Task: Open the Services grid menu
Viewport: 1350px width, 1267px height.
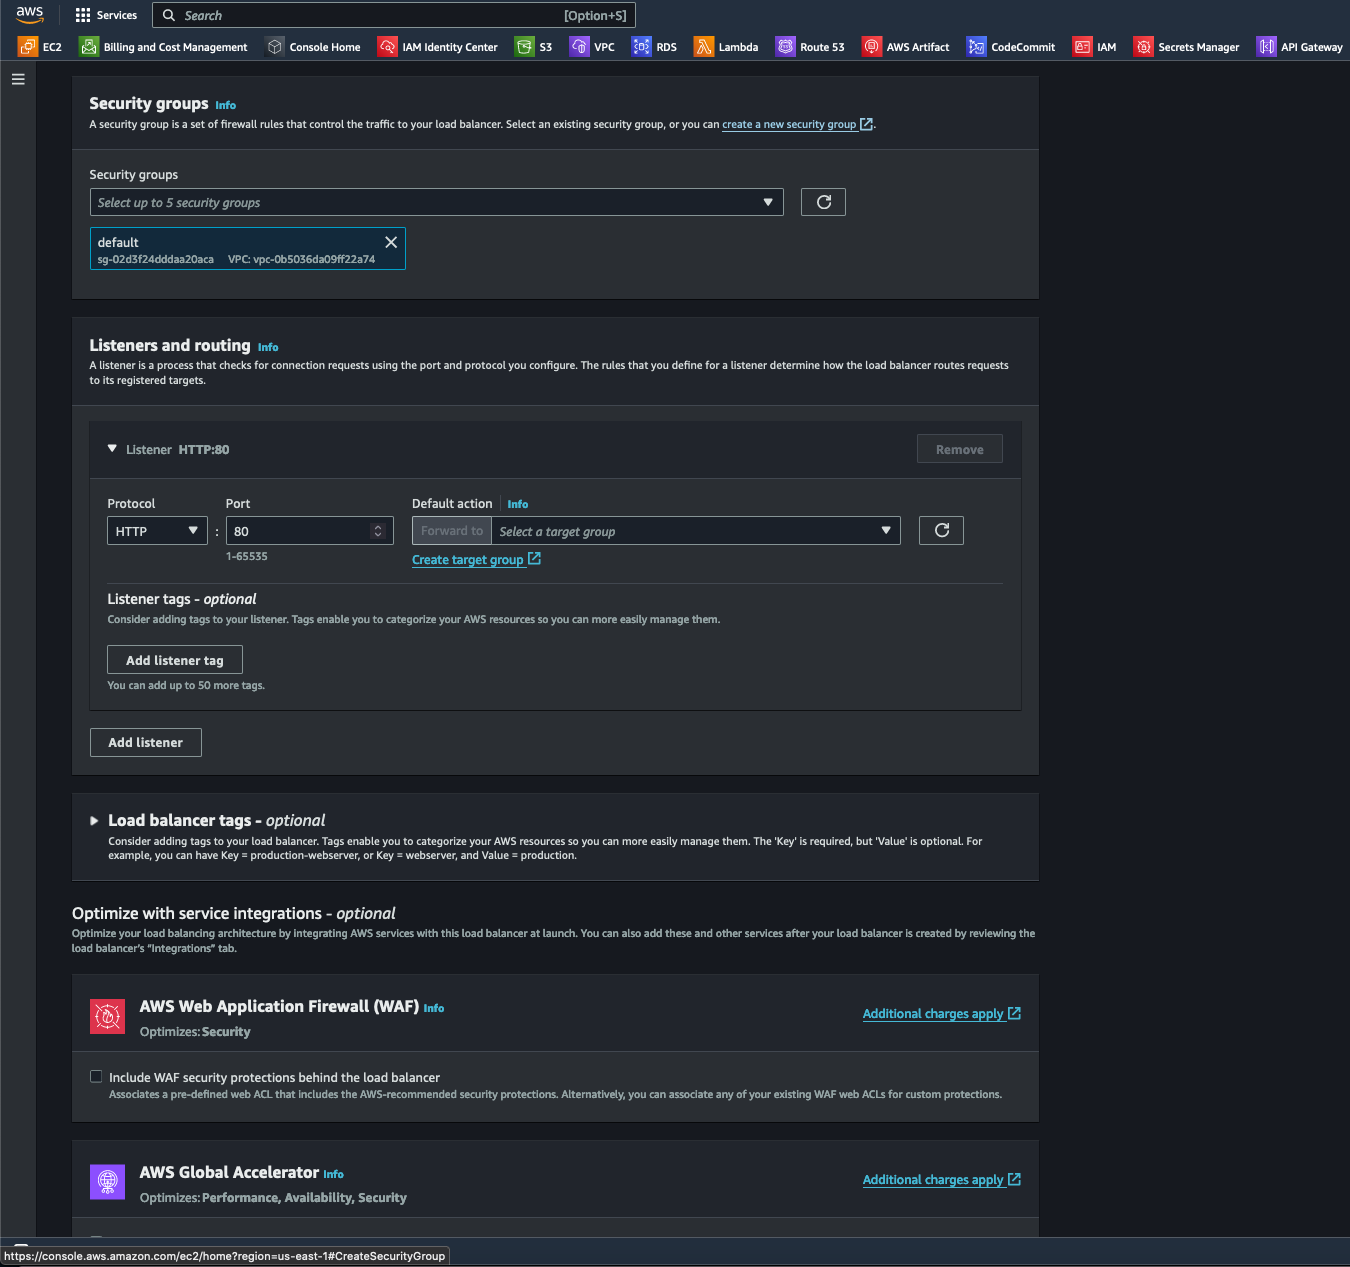Action: [x=106, y=15]
